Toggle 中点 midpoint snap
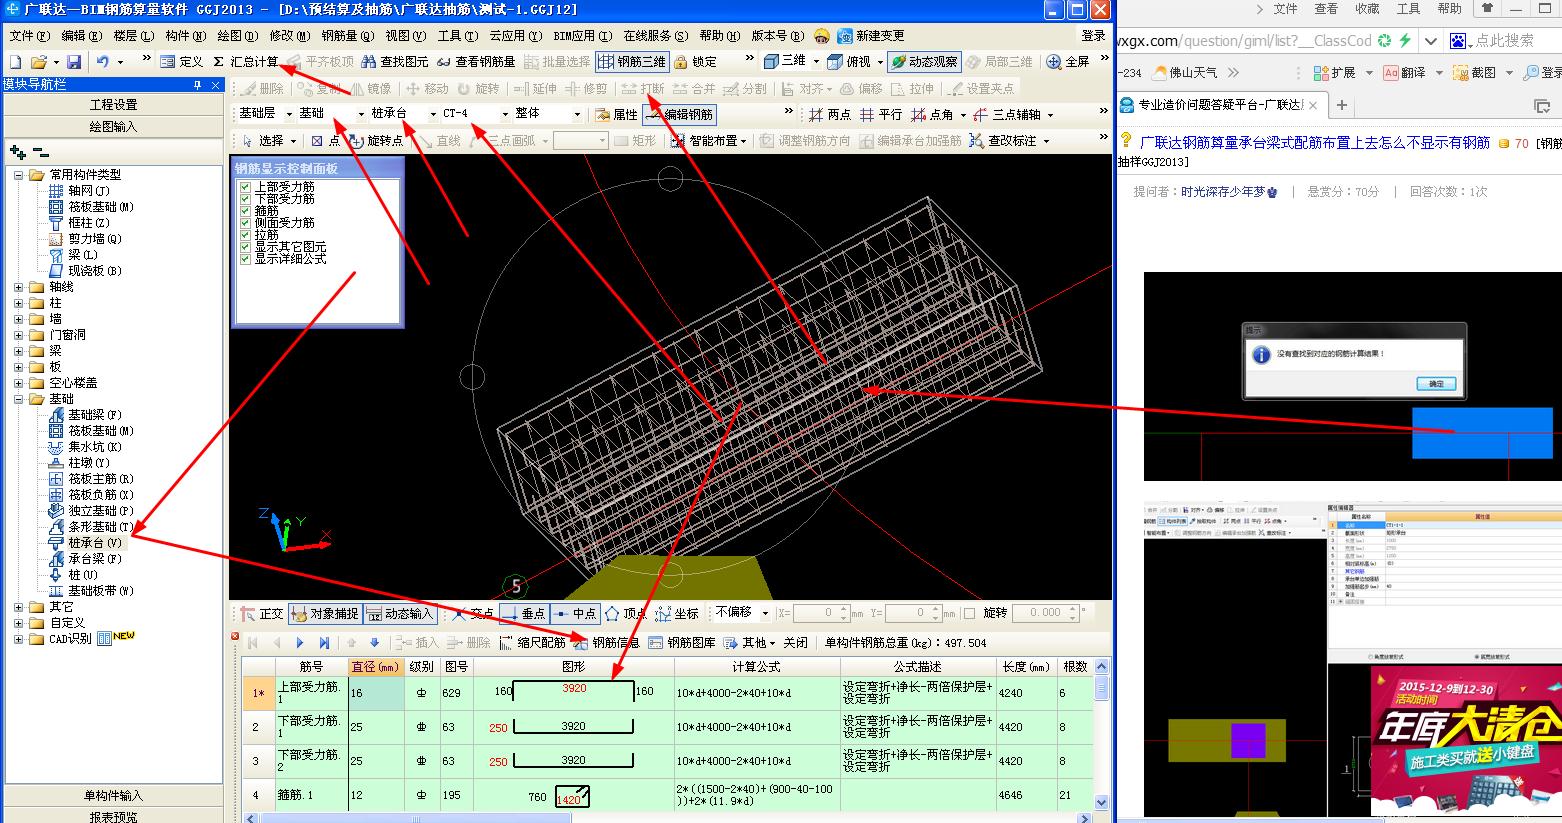 tap(575, 613)
